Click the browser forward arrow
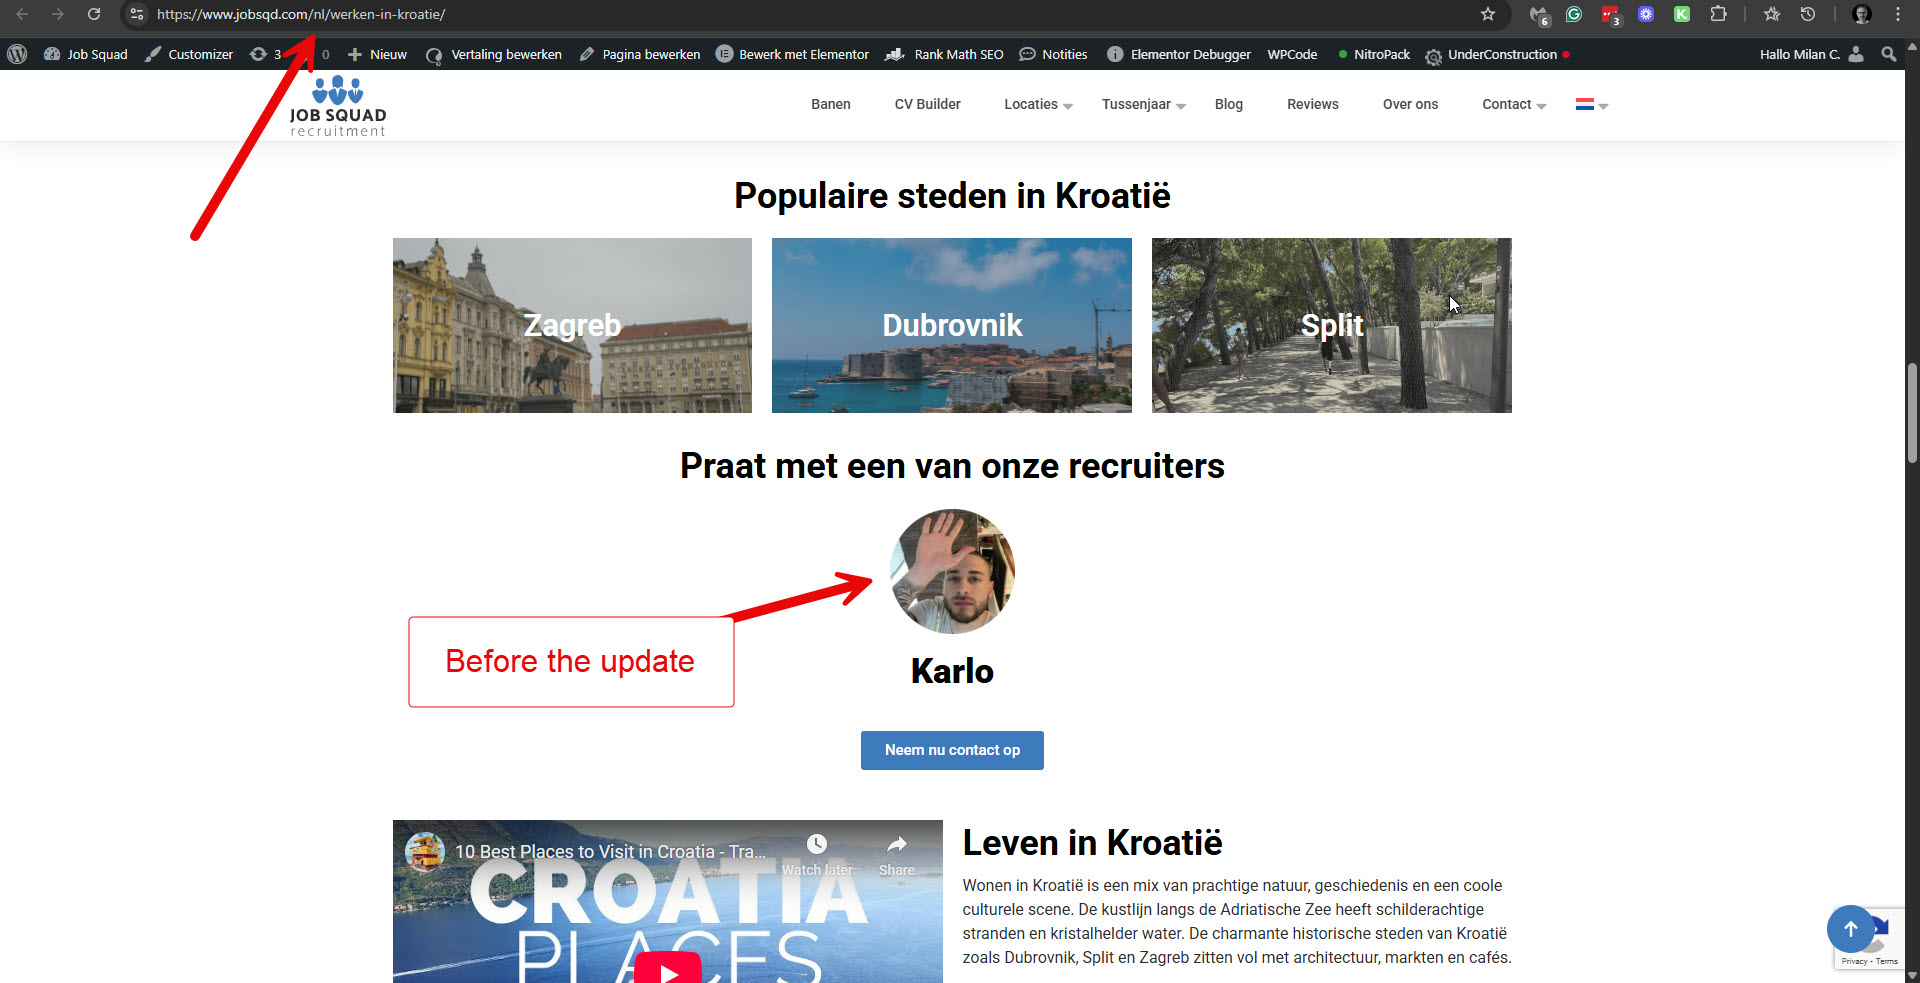Image resolution: width=1920 pixels, height=983 pixels. pyautogui.click(x=58, y=14)
